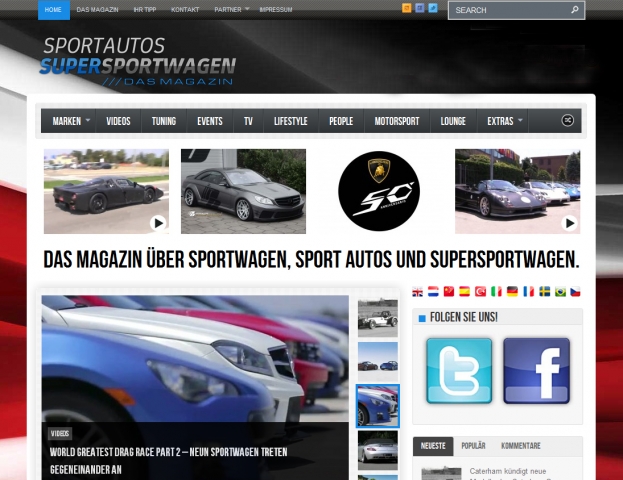Open Das Magazin menu item

[97, 10]
